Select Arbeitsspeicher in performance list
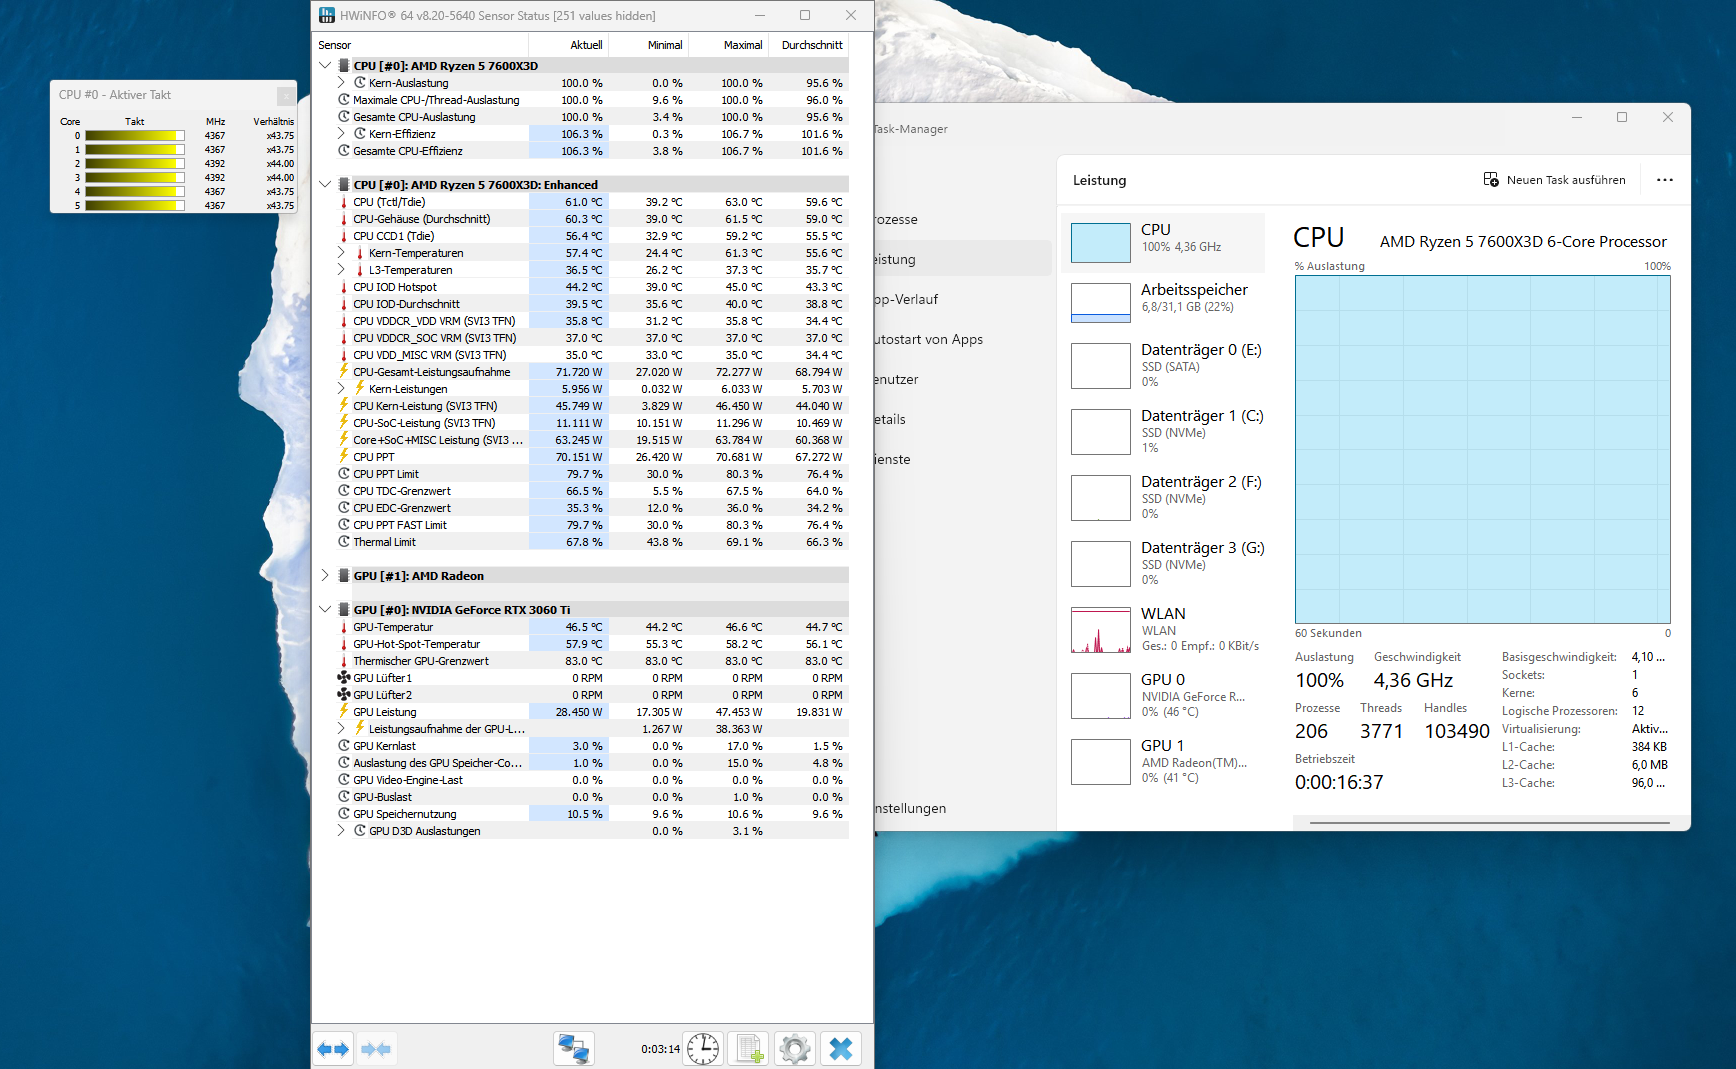 pos(1163,302)
